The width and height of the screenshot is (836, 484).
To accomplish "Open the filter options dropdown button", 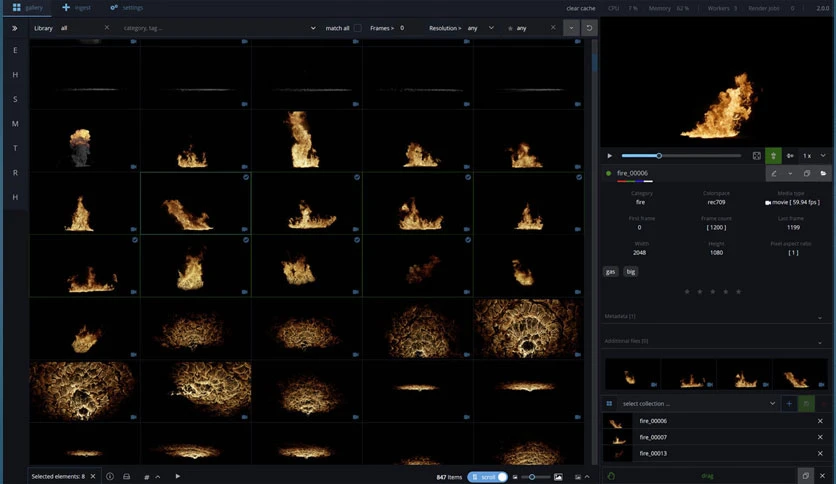I will pyautogui.click(x=571, y=28).
